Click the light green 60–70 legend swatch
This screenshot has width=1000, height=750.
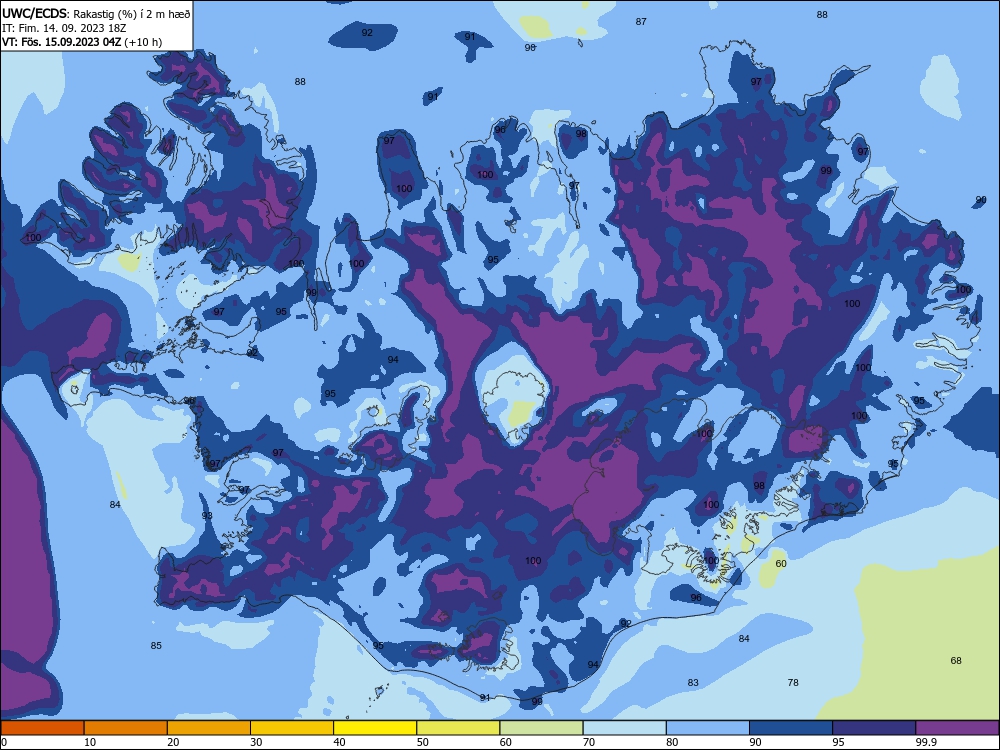tap(541, 728)
